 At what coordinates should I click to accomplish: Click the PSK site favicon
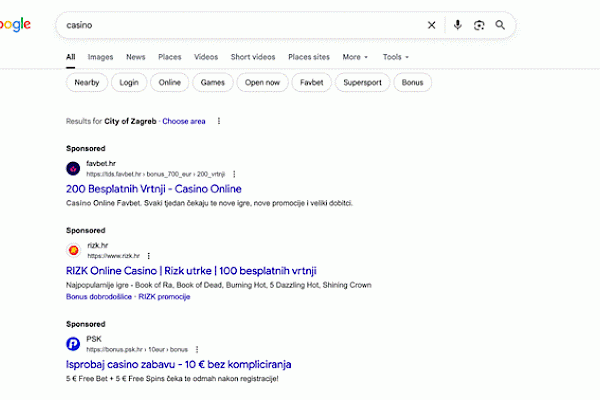point(73,343)
